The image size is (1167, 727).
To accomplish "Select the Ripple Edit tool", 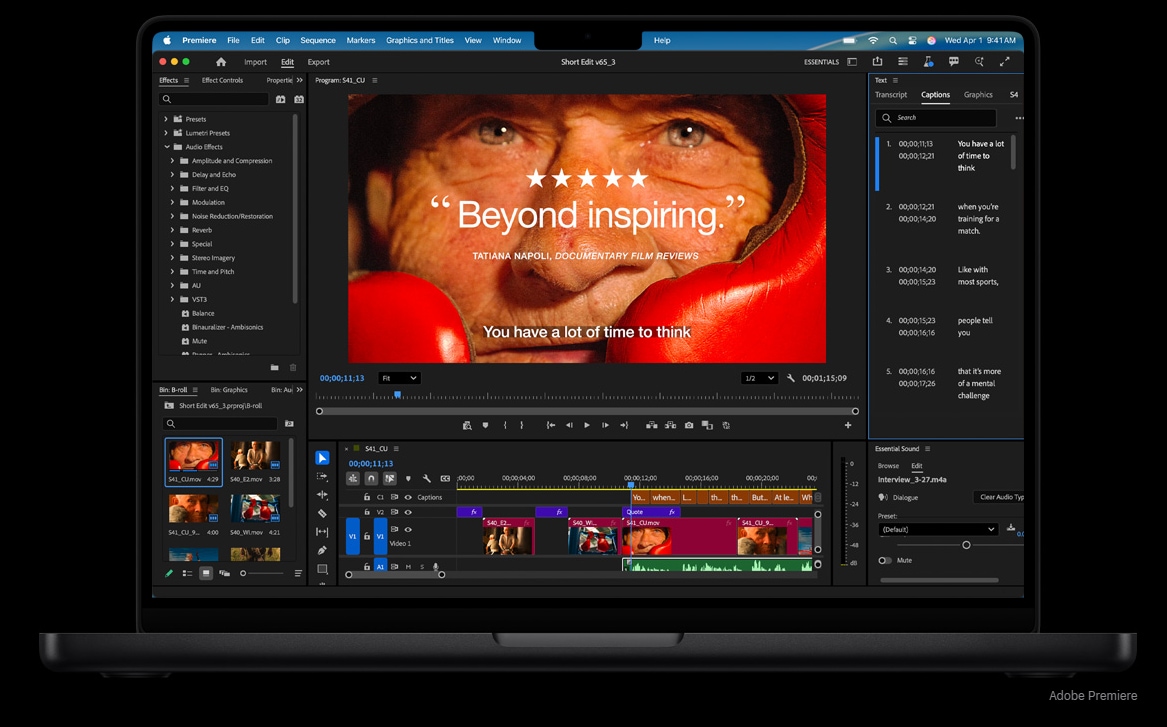I will [x=322, y=495].
